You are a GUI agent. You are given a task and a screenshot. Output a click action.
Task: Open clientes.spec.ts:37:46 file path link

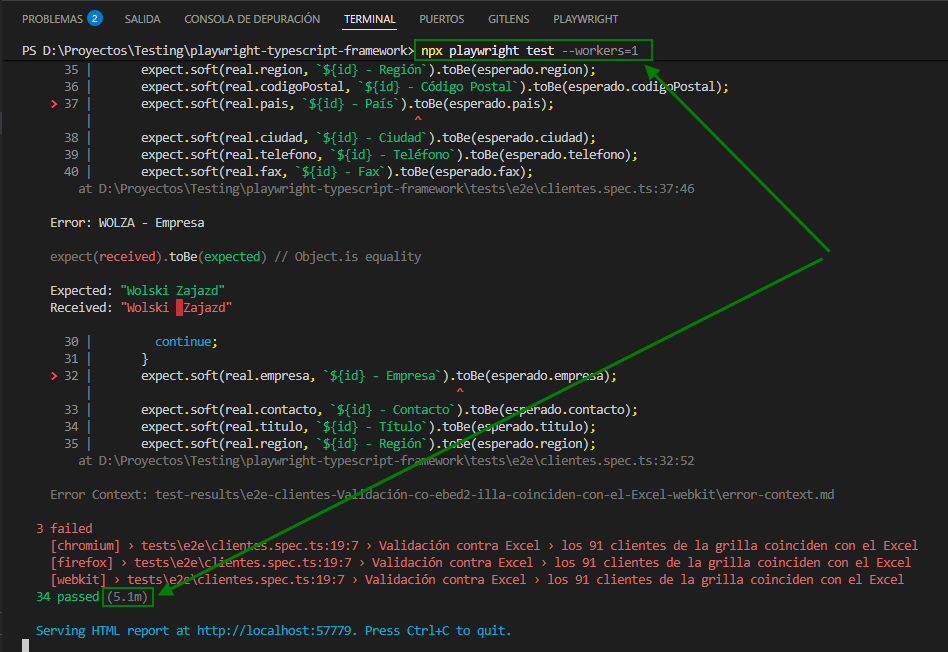(x=396, y=189)
